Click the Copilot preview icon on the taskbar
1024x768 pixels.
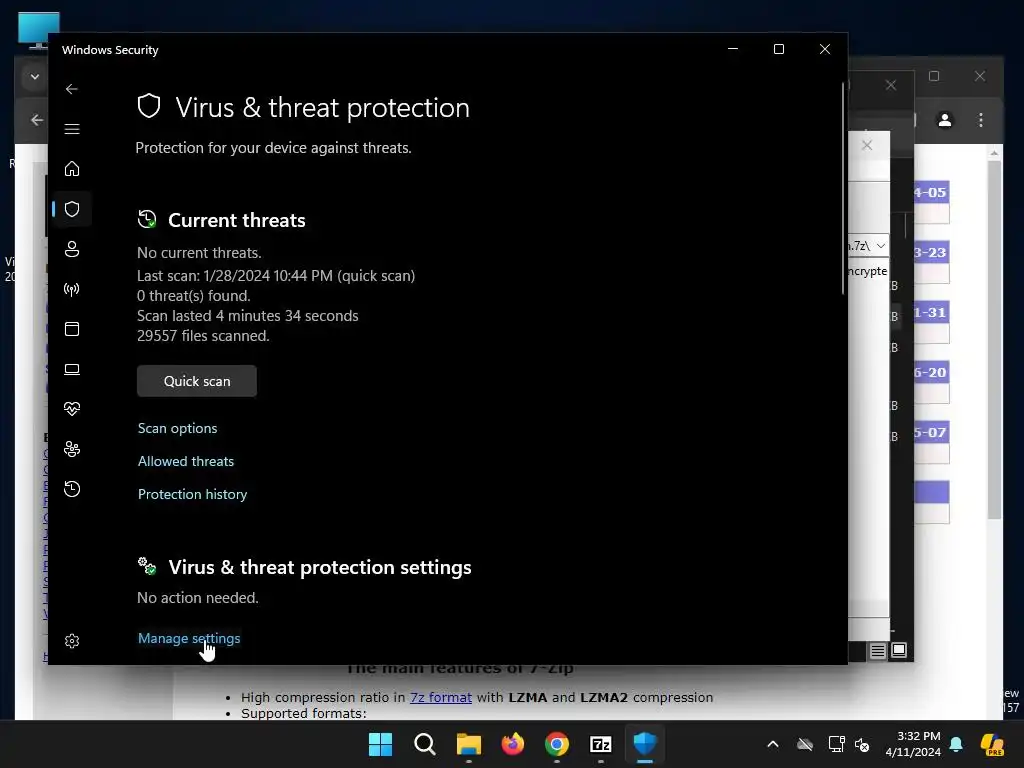pyautogui.click(x=993, y=744)
